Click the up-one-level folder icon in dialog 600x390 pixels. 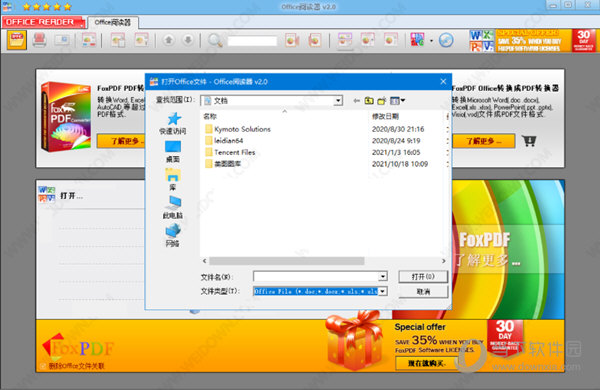369,101
